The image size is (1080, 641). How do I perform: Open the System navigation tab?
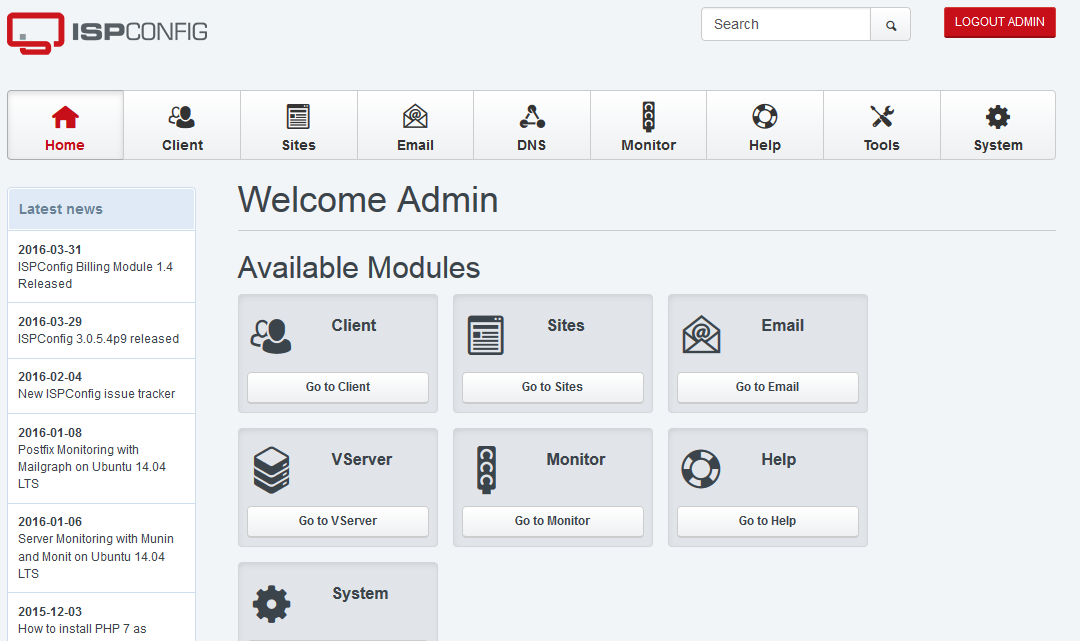pos(998,125)
